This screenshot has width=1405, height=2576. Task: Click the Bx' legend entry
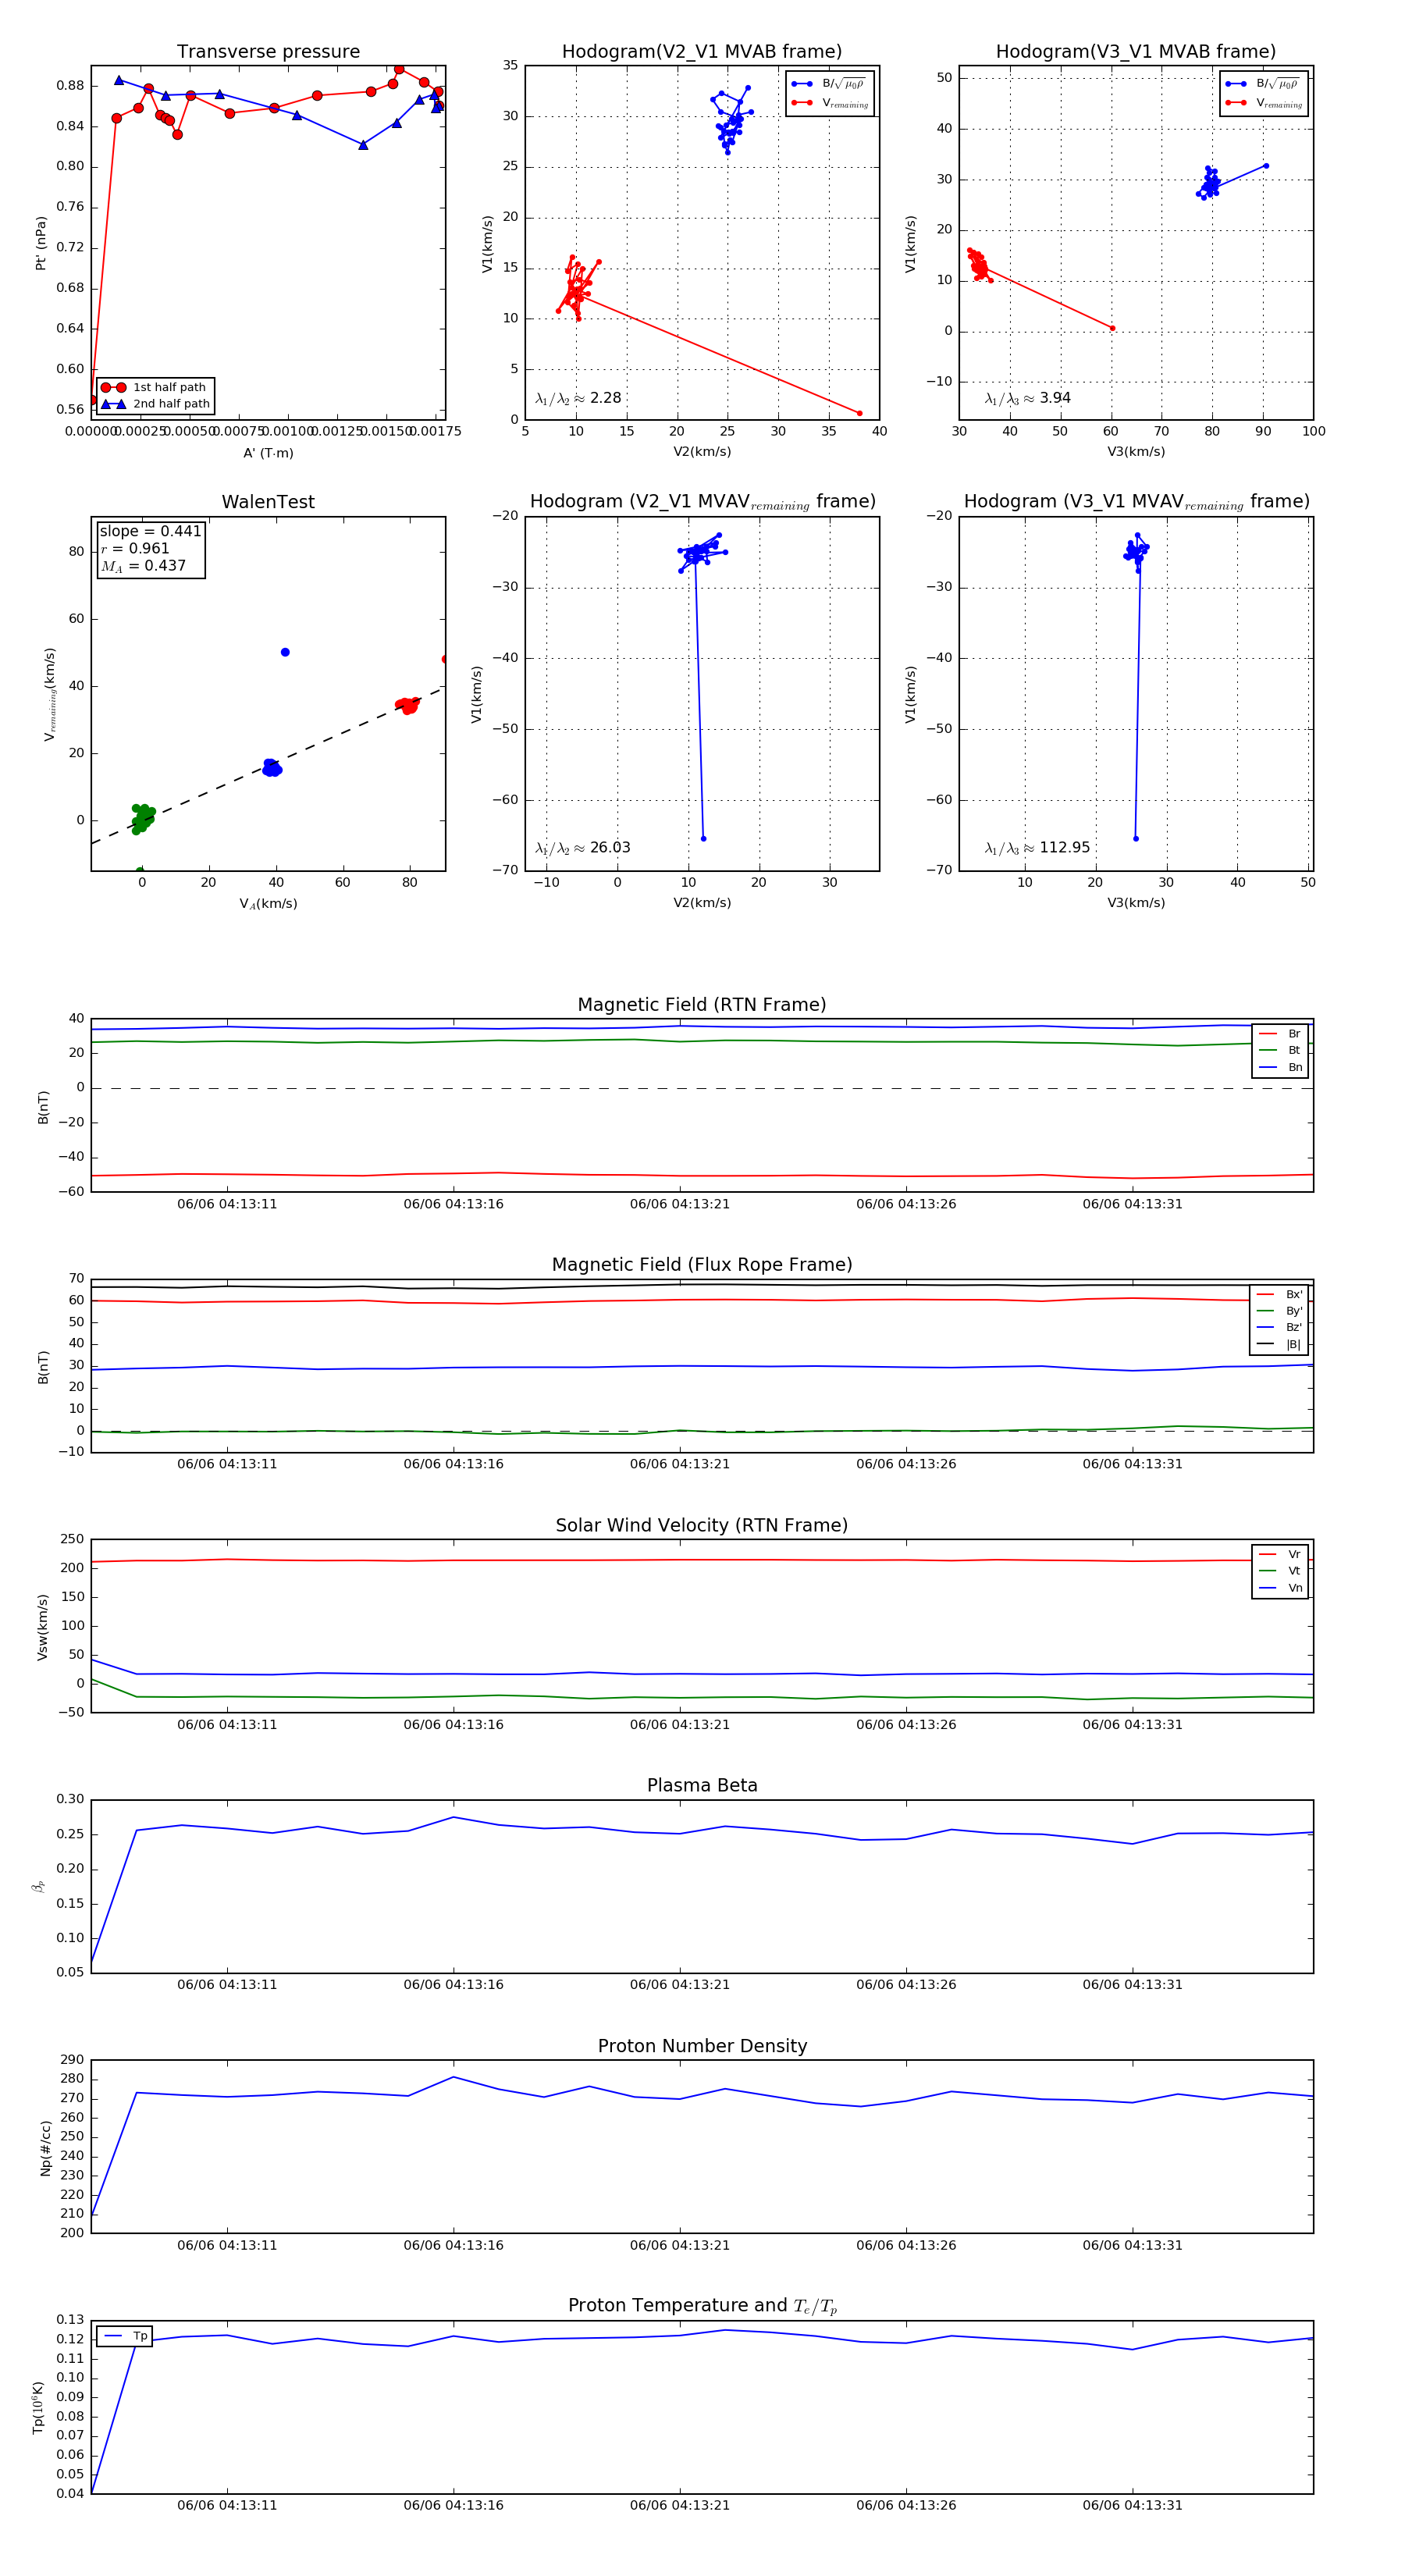click(1280, 1294)
